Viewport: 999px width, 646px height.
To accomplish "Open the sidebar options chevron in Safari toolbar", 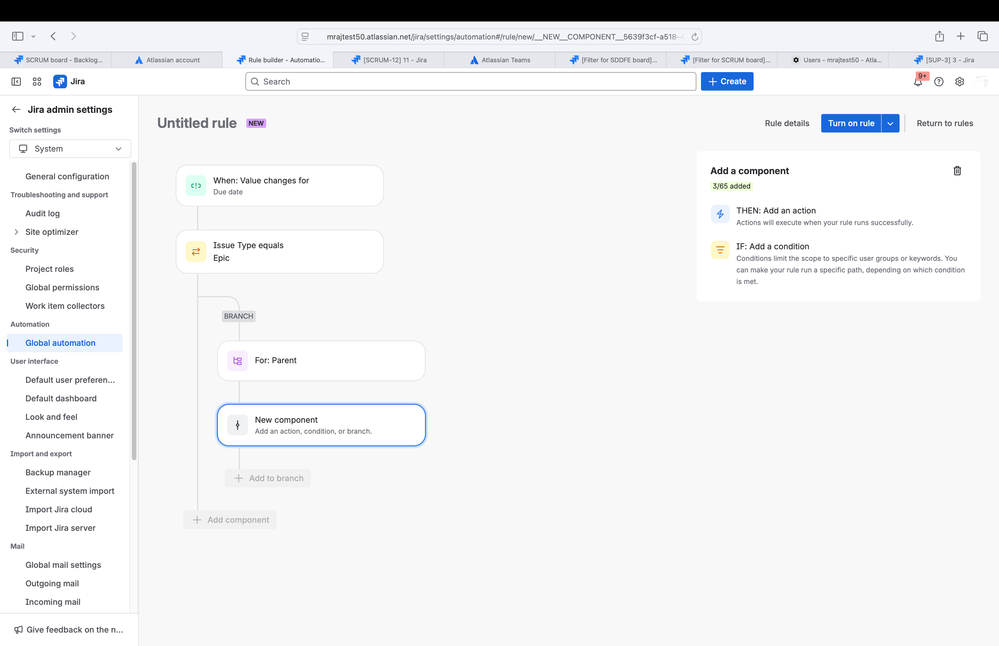I will [x=33, y=36].
